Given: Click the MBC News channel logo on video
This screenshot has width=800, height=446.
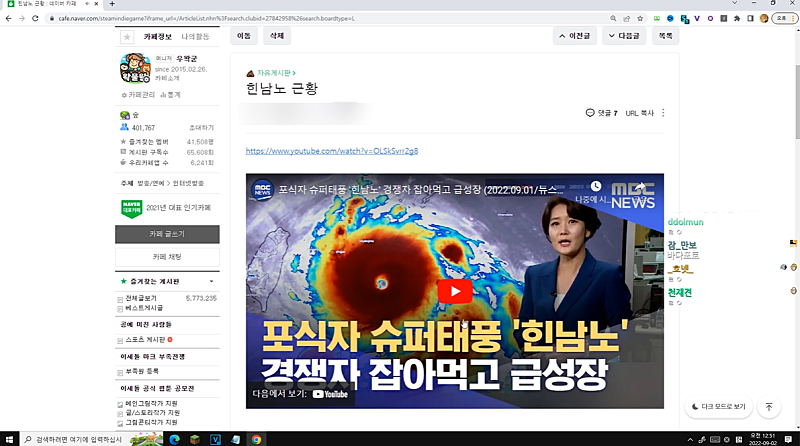Looking at the screenshot, I should (262, 190).
